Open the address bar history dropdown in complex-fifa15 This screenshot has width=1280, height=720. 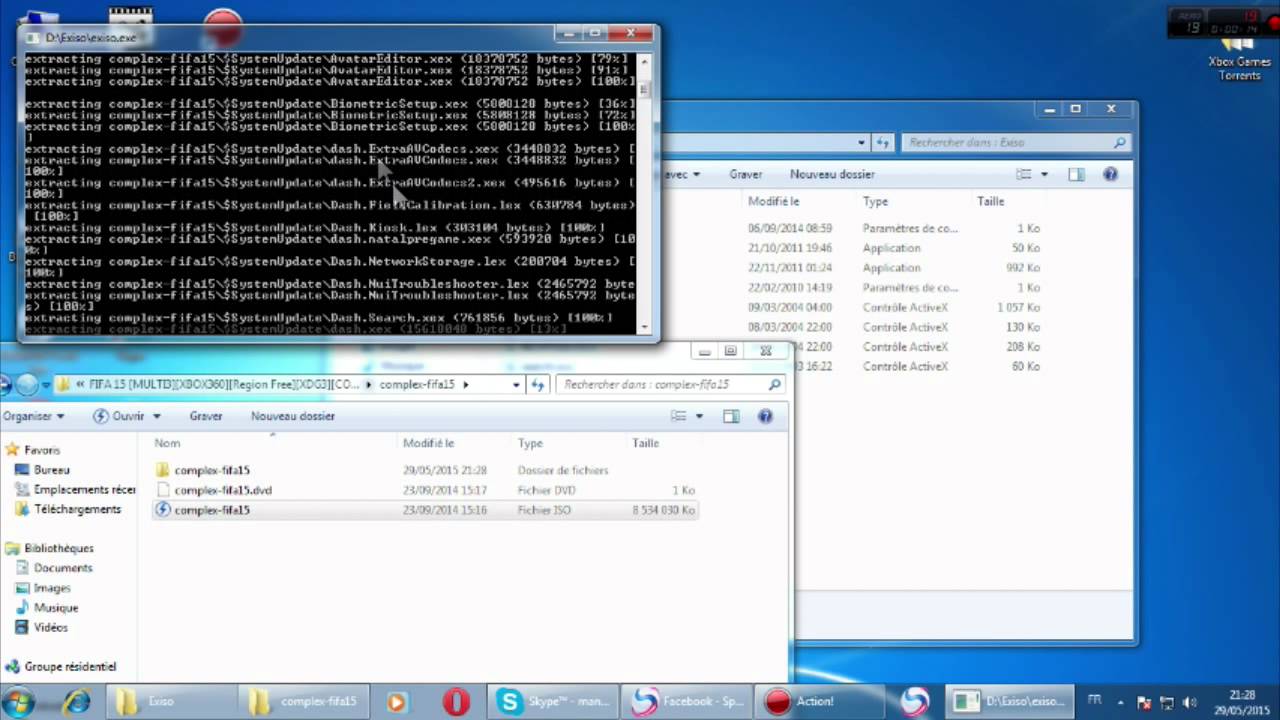(x=516, y=384)
